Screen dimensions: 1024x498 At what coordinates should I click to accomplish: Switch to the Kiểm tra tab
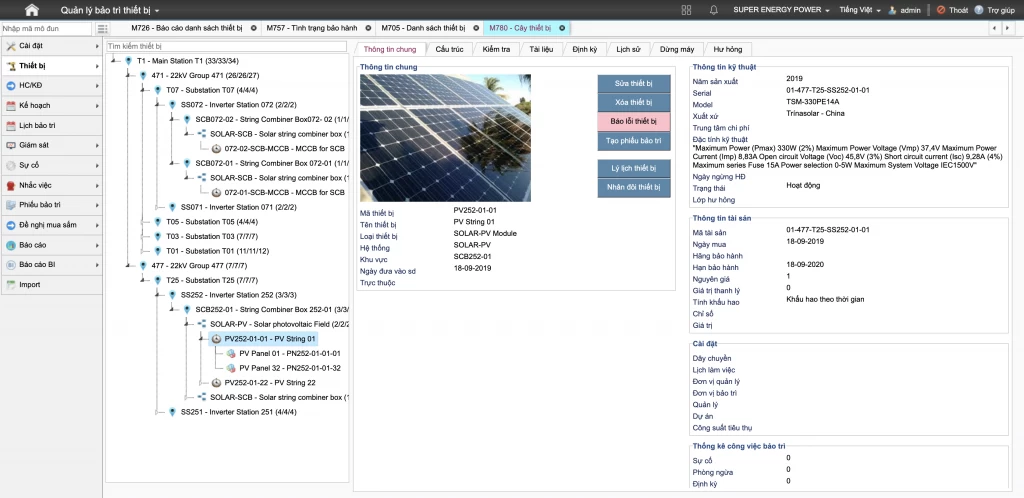pos(496,50)
